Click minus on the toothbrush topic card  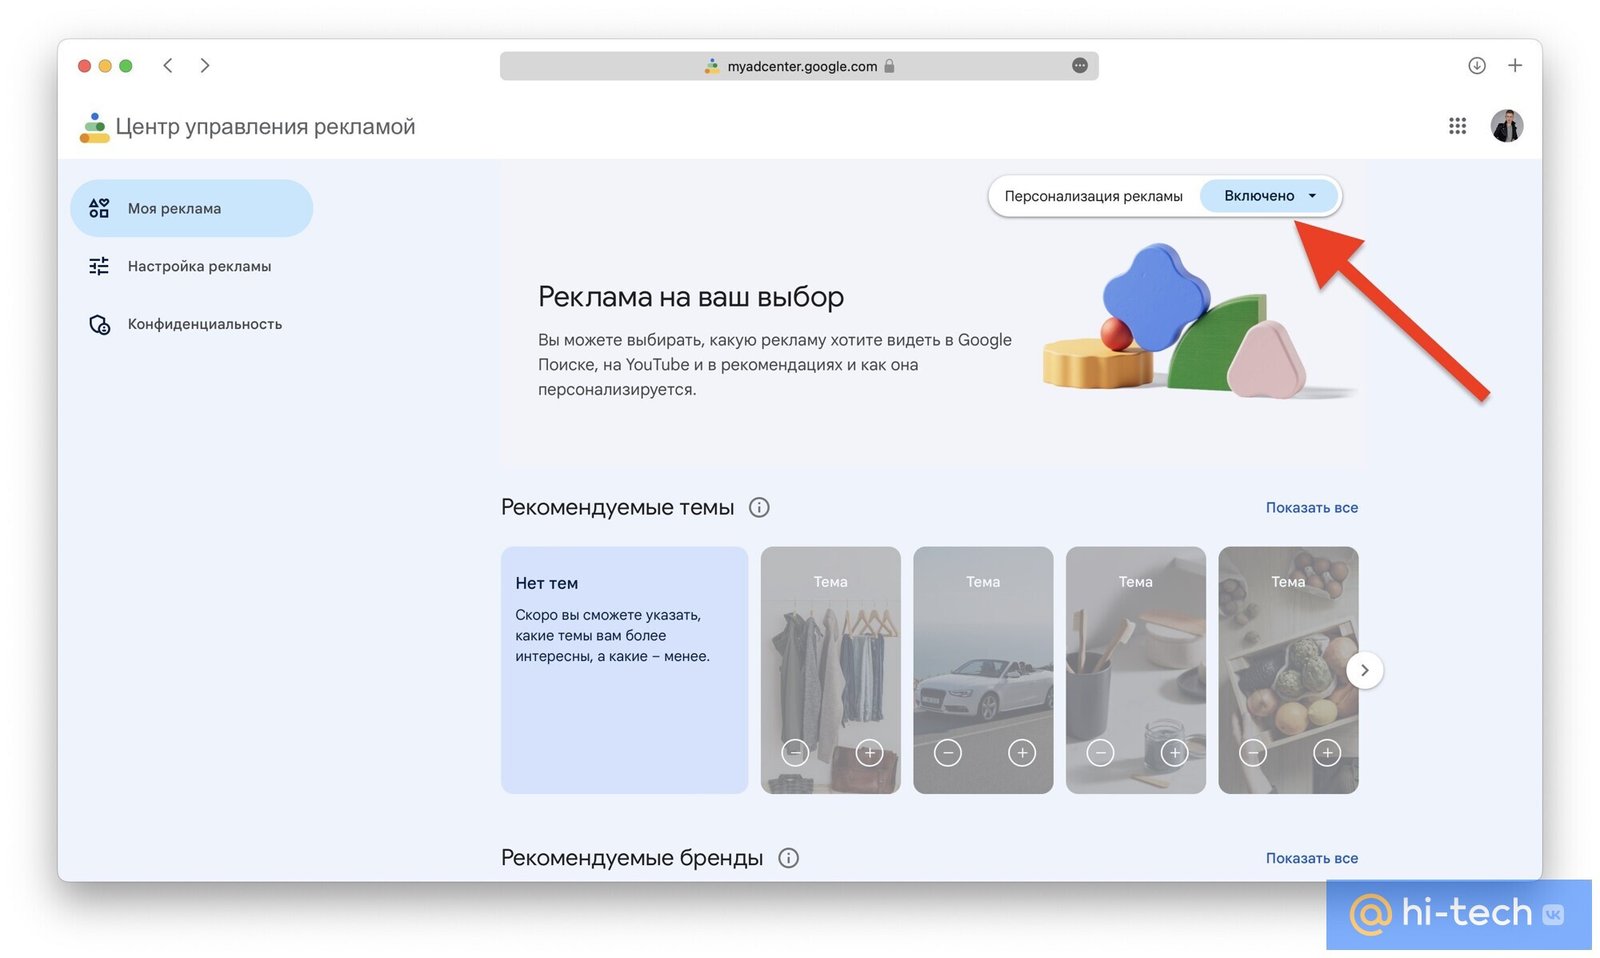[x=1100, y=752]
